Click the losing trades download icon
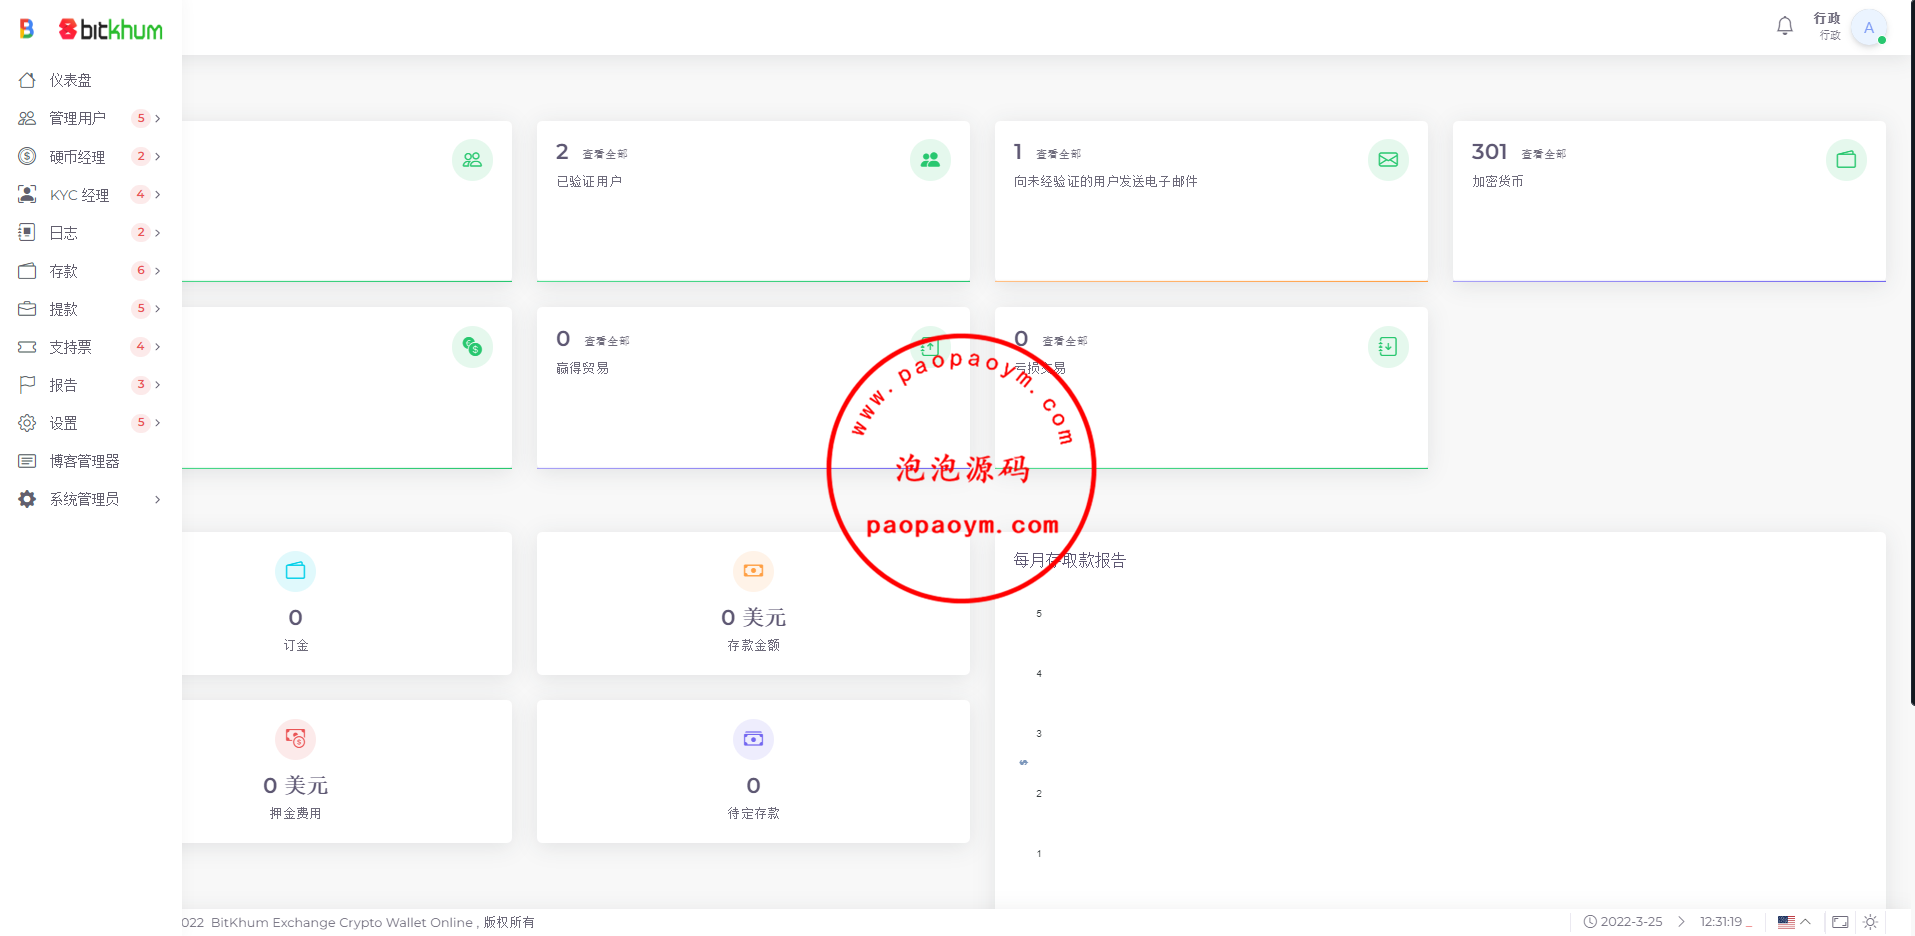The height and width of the screenshot is (936, 1915). coord(1388,347)
